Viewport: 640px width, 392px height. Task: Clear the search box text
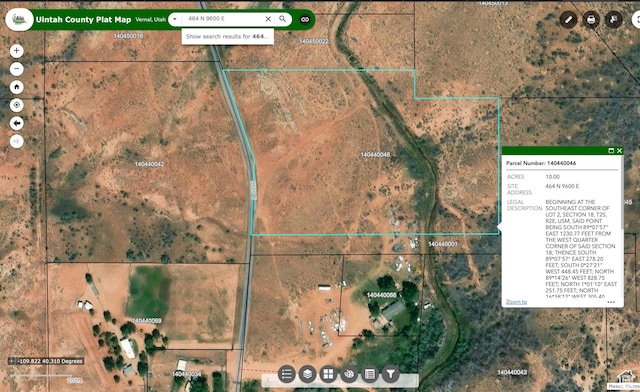pyautogui.click(x=268, y=19)
